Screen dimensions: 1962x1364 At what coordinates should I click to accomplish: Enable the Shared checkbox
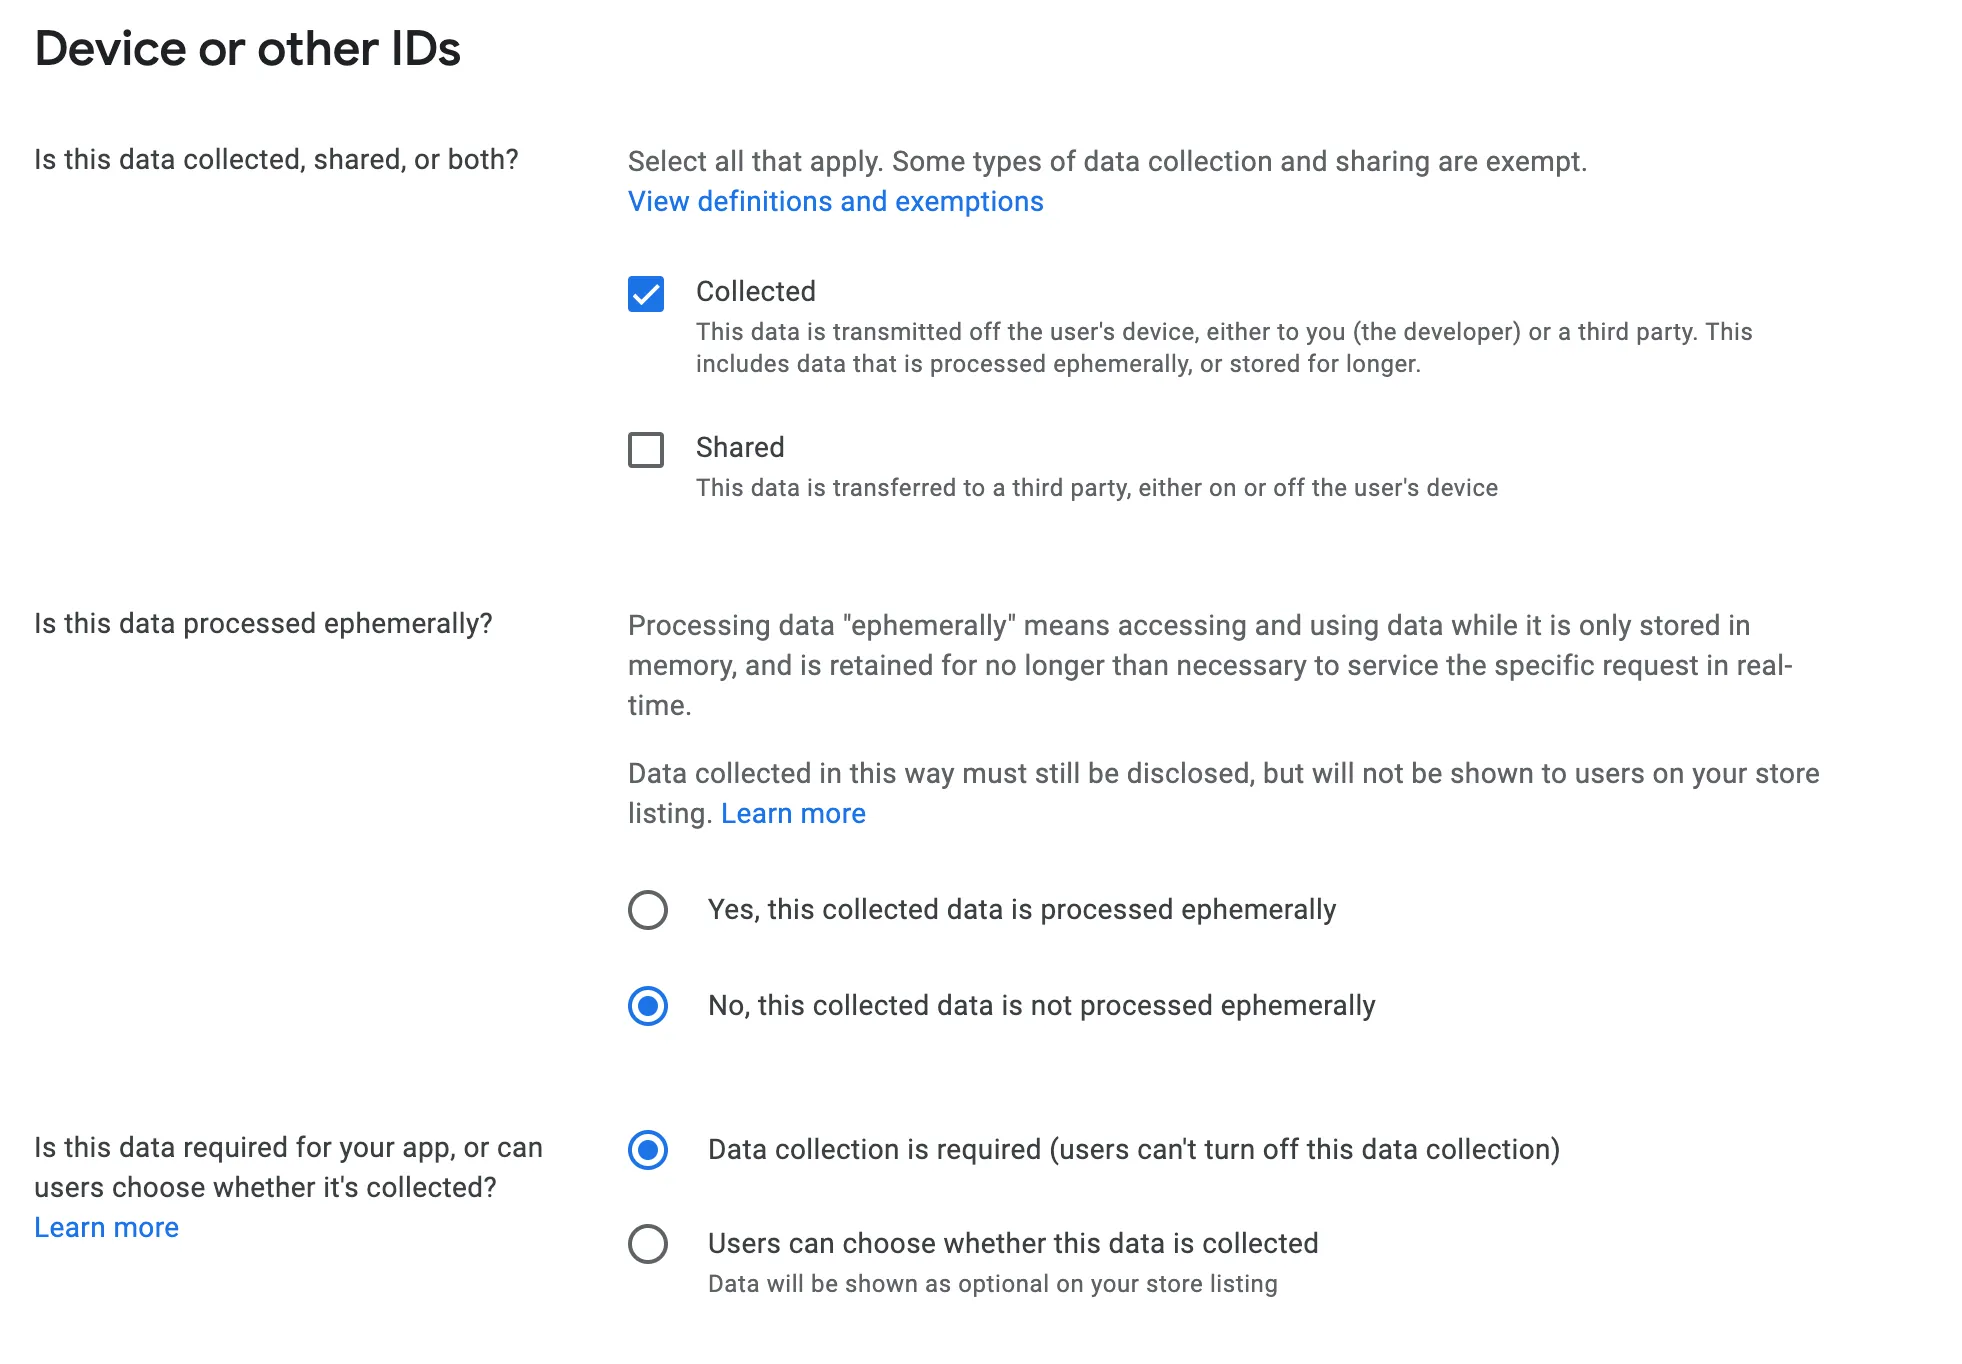click(646, 450)
